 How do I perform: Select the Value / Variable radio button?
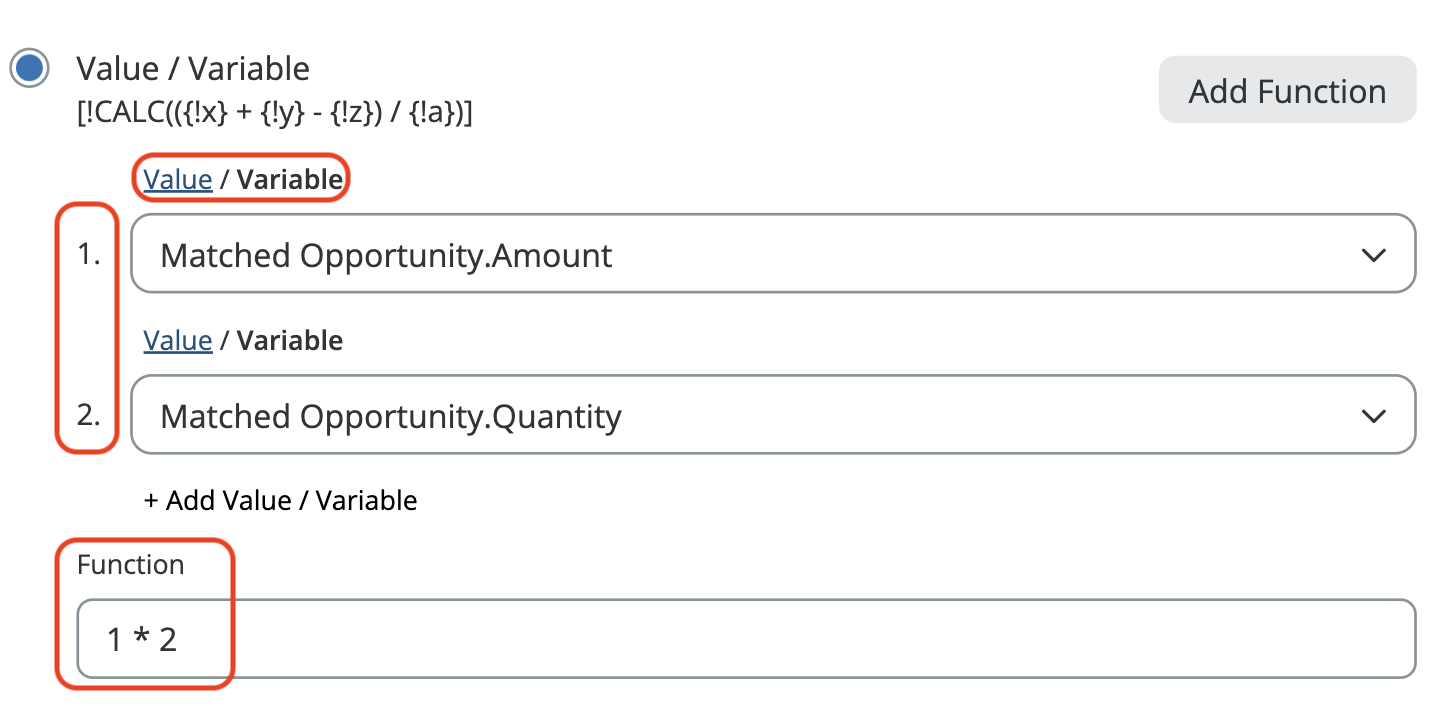(x=29, y=69)
